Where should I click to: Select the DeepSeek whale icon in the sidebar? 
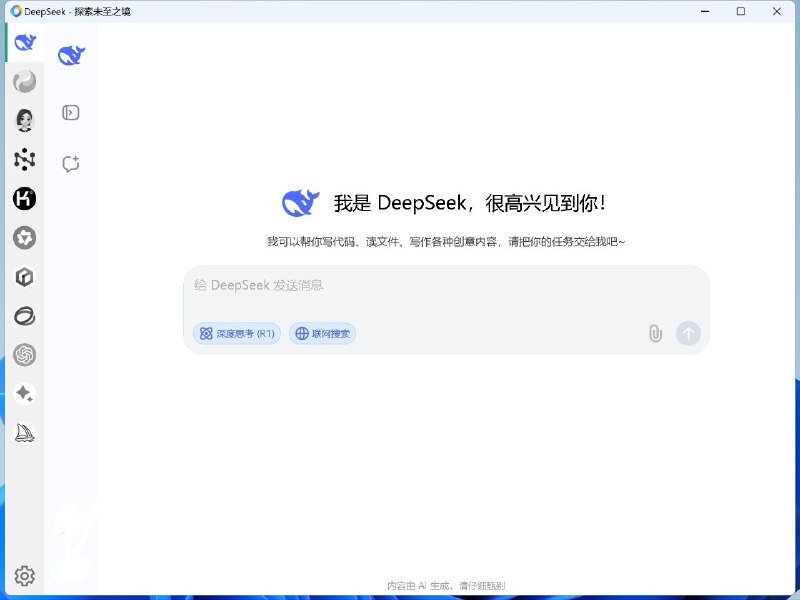point(24,42)
